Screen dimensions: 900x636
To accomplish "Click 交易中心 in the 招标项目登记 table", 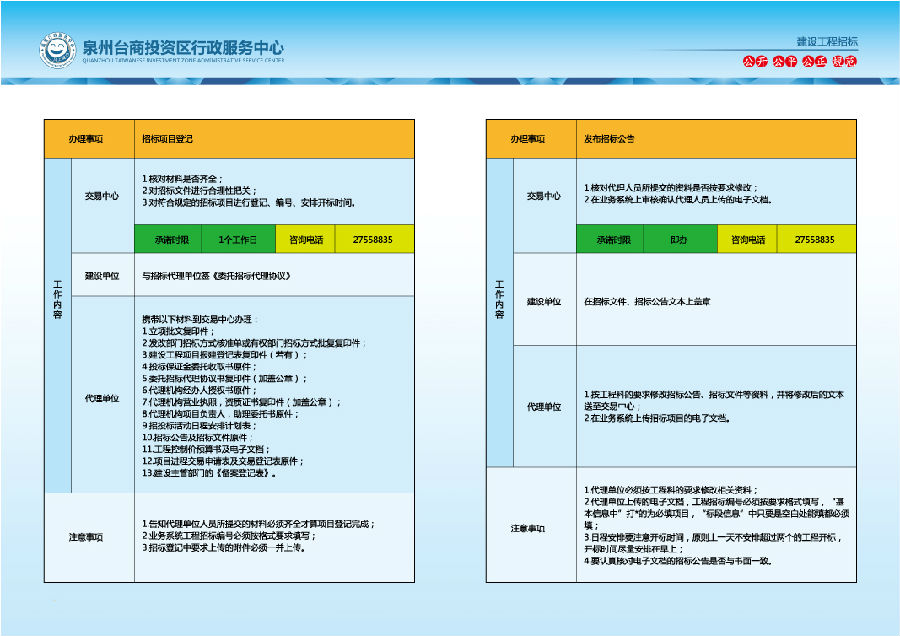I will 102,196.
